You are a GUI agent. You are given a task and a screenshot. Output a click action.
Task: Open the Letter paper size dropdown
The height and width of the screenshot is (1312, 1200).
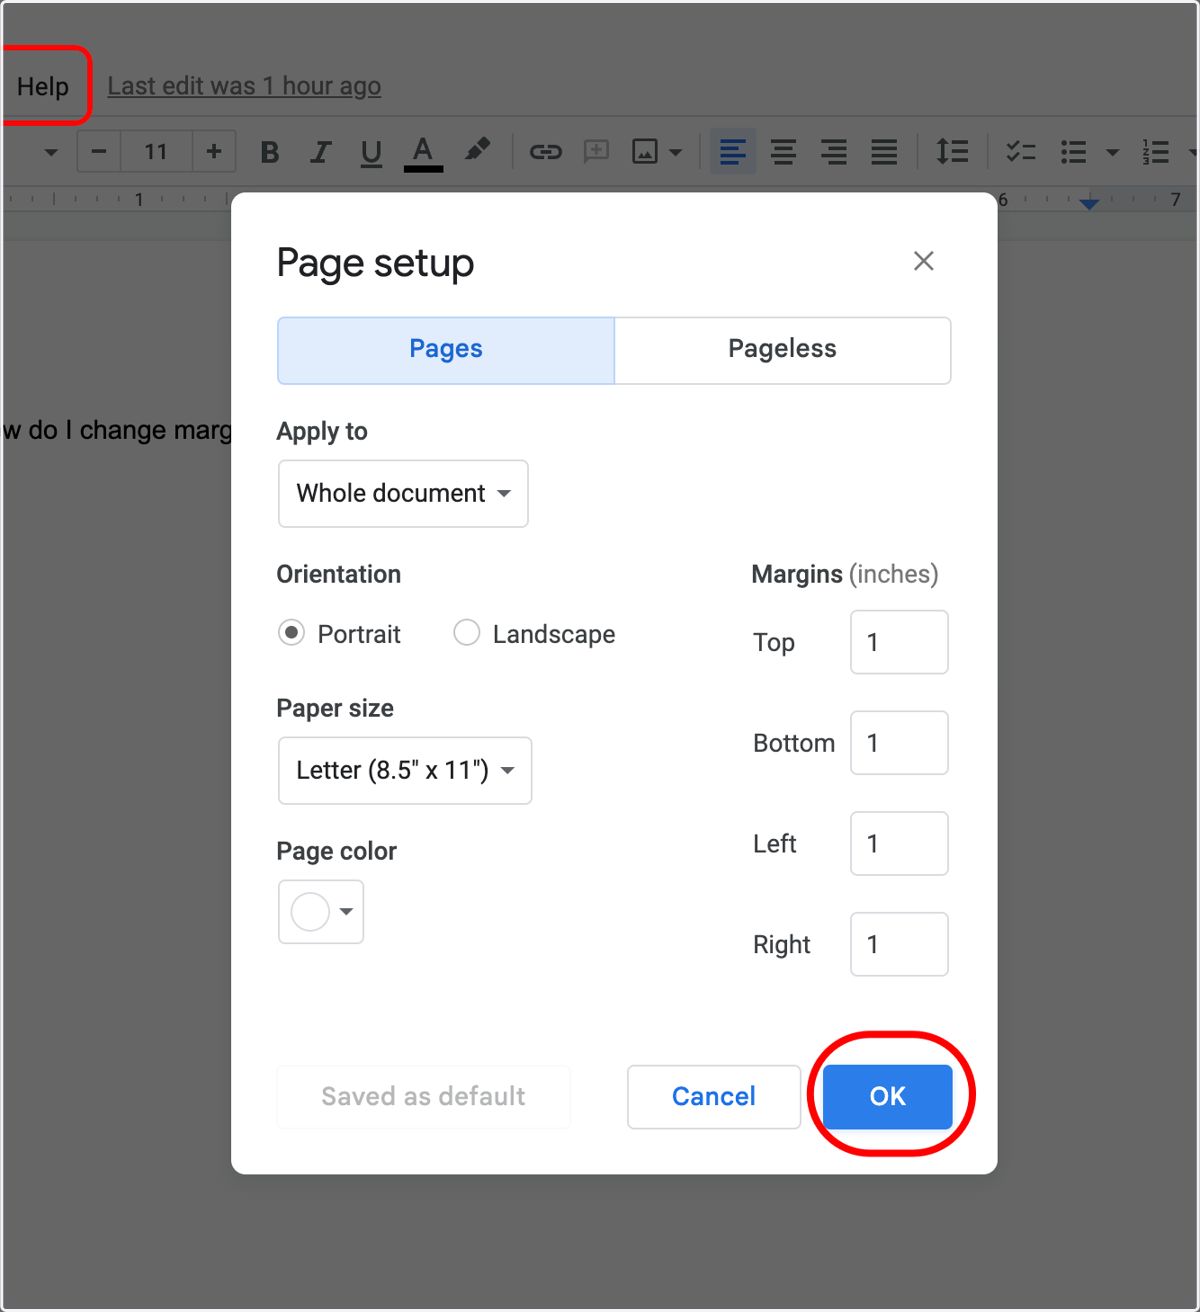[x=405, y=770]
